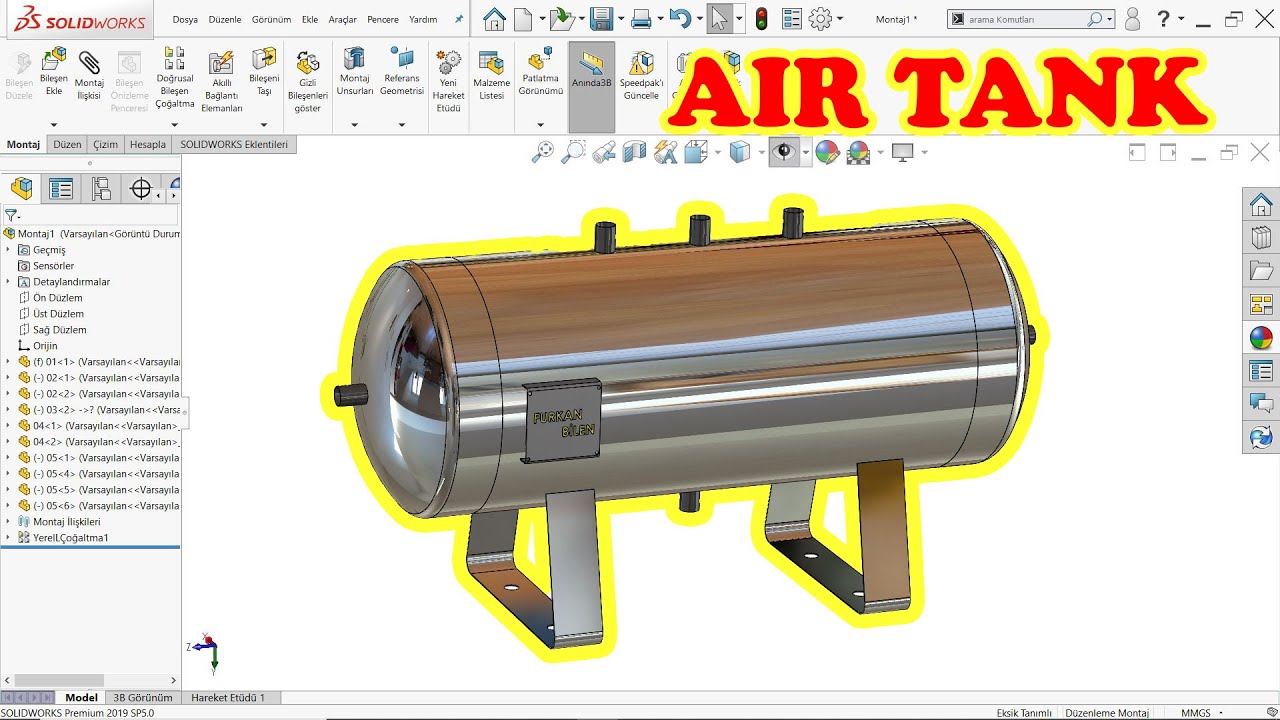The height and width of the screenshot is (720, 1280).
Task: Open the file properties list icon
Action: pyautogui.click(x=791, y=19)
